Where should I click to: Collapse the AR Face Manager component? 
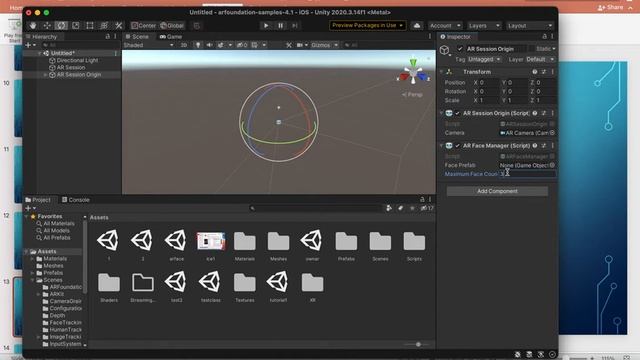click(441, 146)
